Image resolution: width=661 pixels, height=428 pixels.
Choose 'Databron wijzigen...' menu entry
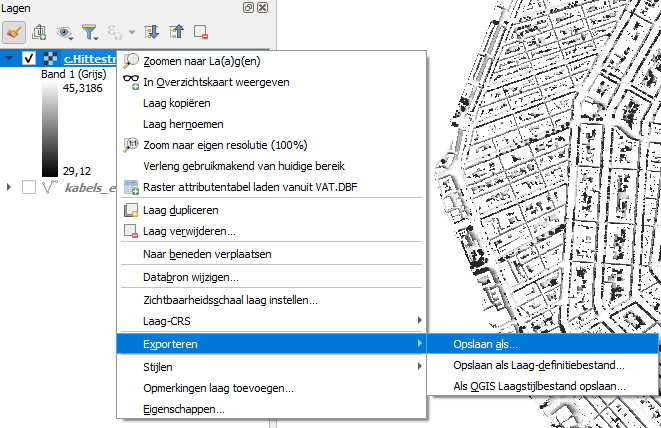coord(271,277)
